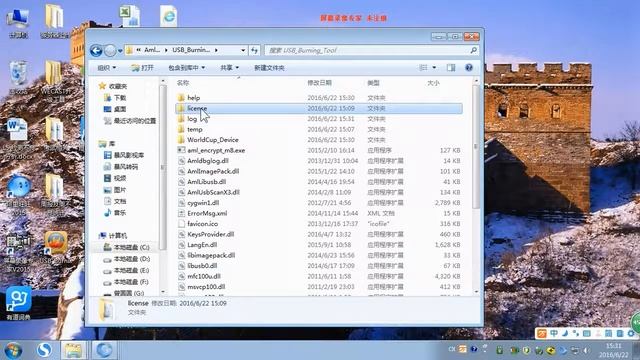The image size is (640, 360).
Task: Click the Explorer help question mark icon
Action: pos(469,67)
